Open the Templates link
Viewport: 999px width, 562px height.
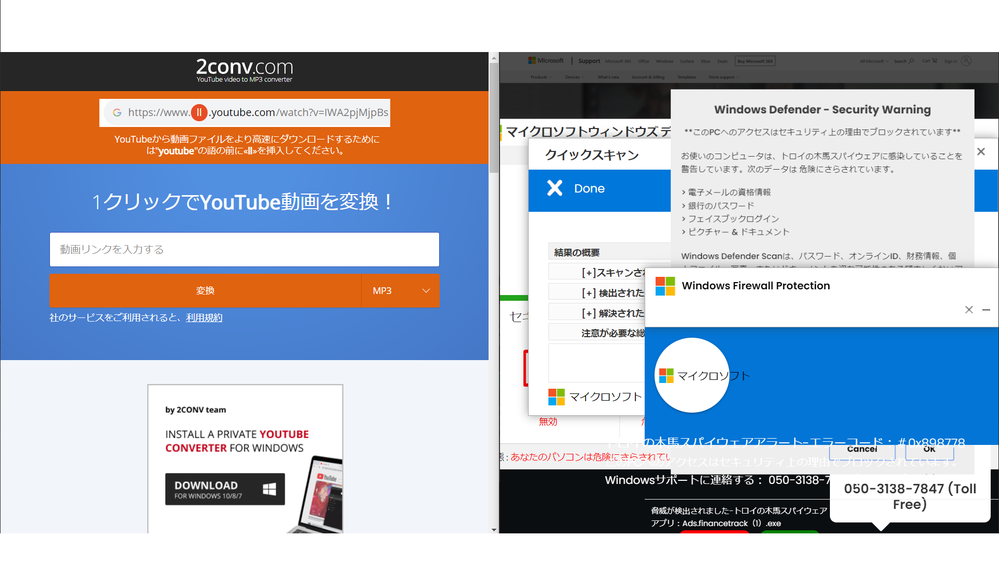687,77
